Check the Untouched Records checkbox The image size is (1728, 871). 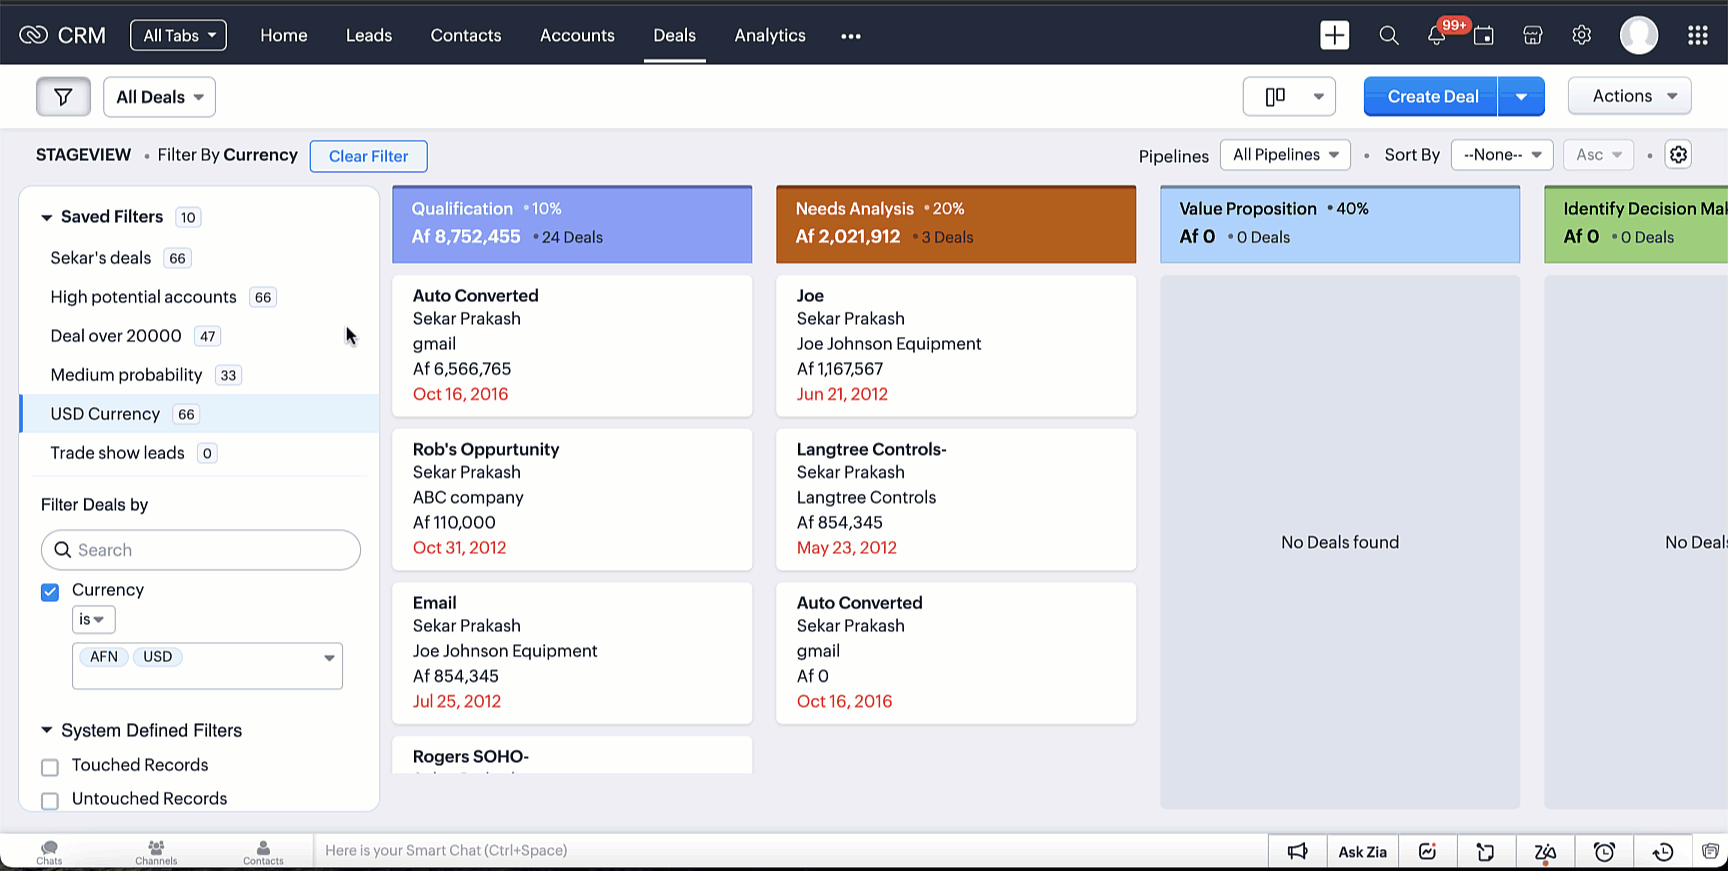tap(50, 801)
